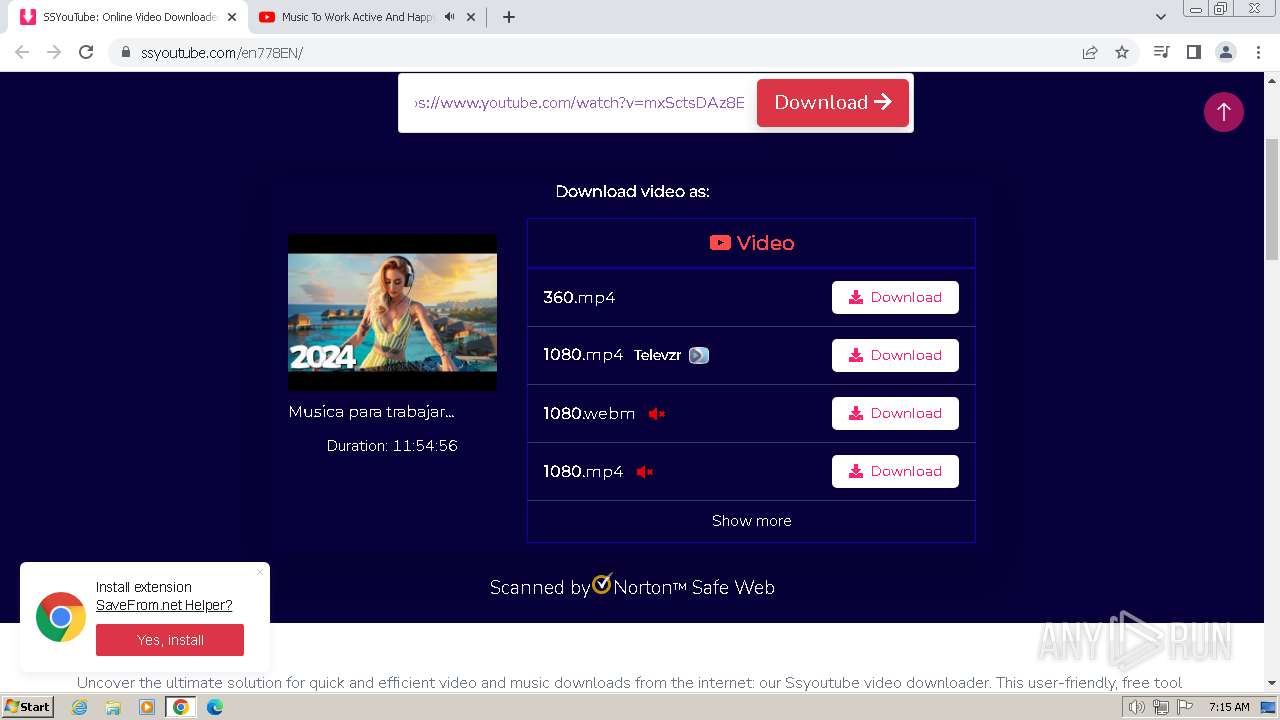Click the Chrome taskbar icon
Screen dimensions: 1280x720
180,707
